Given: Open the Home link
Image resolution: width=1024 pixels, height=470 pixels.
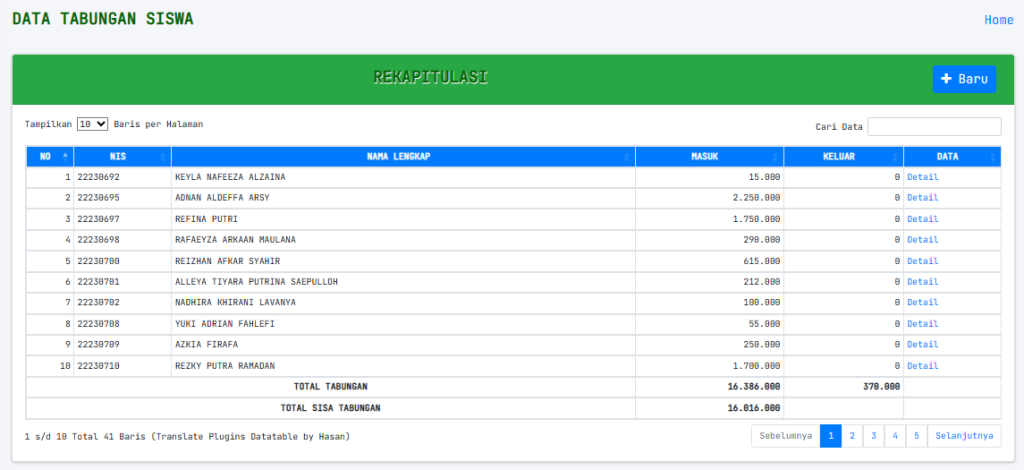Looking at the screenshot, I should coord(999,20).
